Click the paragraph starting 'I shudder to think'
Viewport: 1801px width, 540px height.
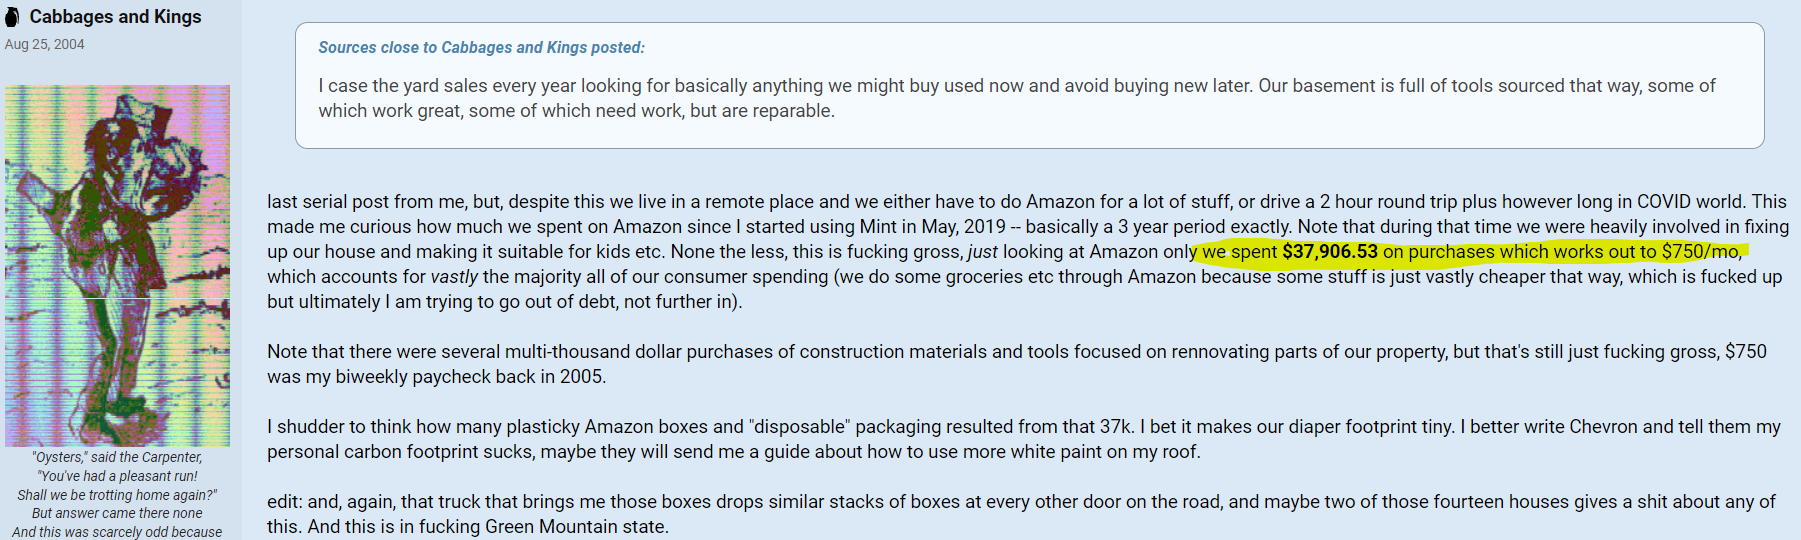click(x=1024, y=439)
